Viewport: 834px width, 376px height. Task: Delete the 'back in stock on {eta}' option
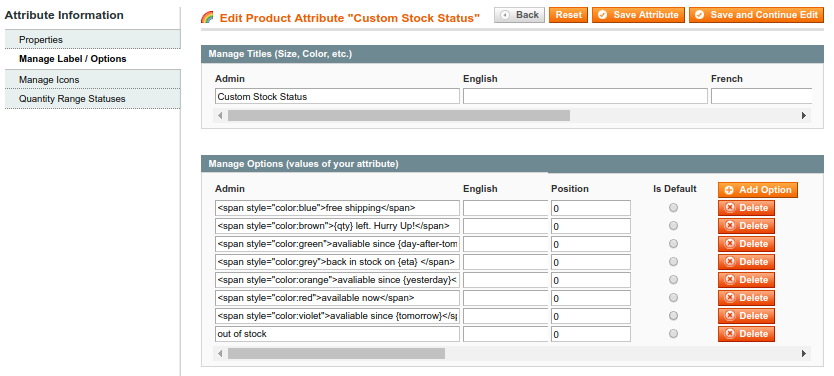(x=746, y=262)
